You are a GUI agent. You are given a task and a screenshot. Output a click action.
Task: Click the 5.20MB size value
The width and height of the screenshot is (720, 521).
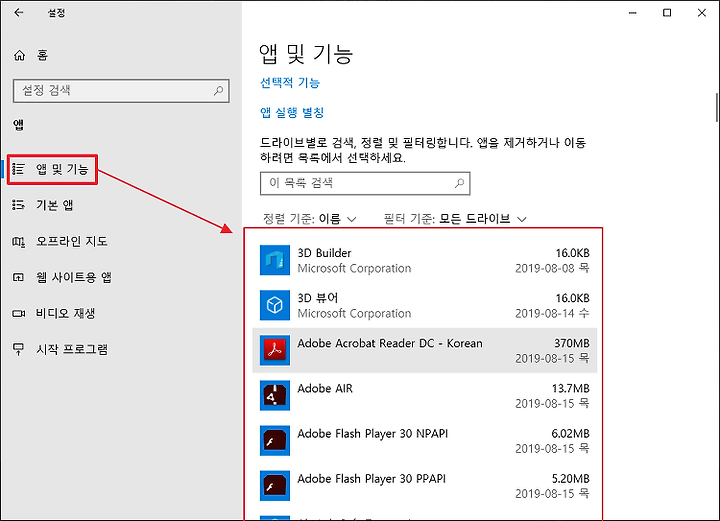(571, 478)
